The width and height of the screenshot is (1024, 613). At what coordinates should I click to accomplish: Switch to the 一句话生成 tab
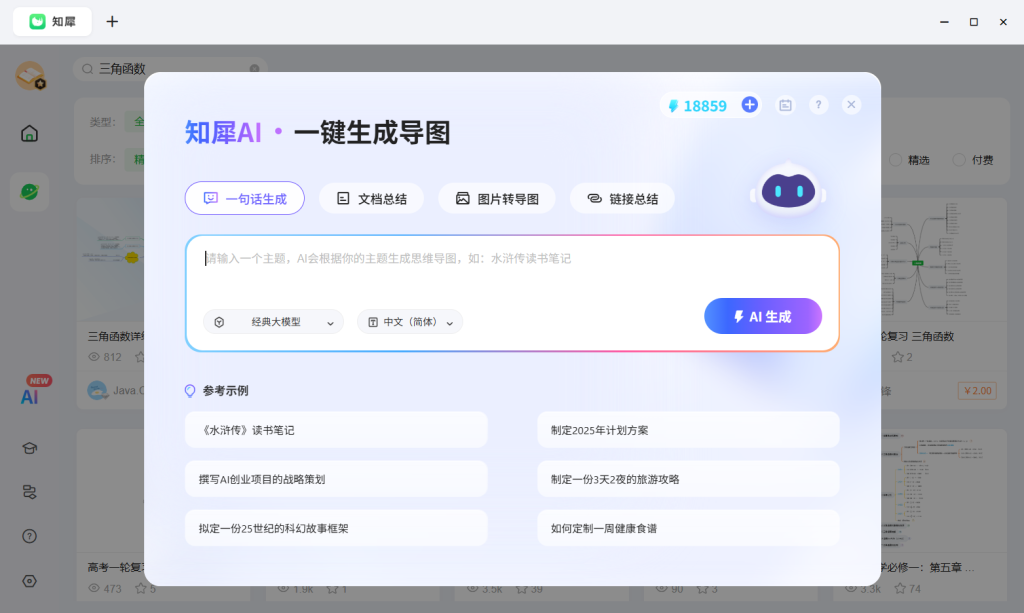pos(245,198)
